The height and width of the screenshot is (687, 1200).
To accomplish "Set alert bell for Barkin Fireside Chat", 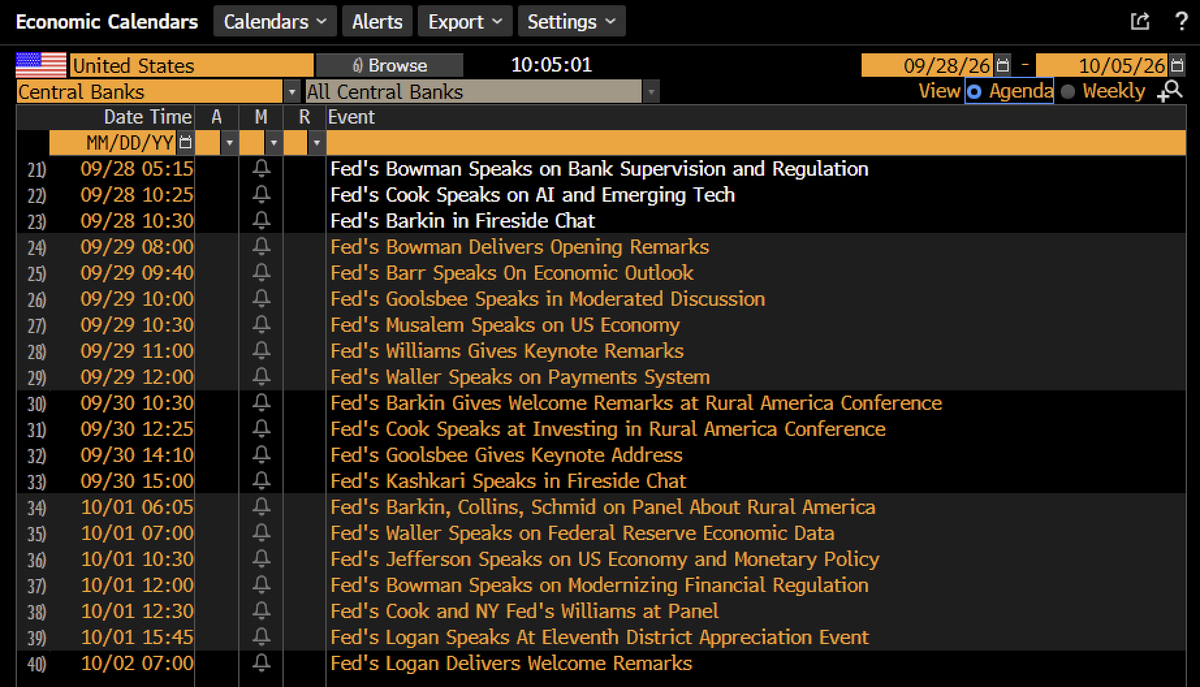I will coord(261,221).
